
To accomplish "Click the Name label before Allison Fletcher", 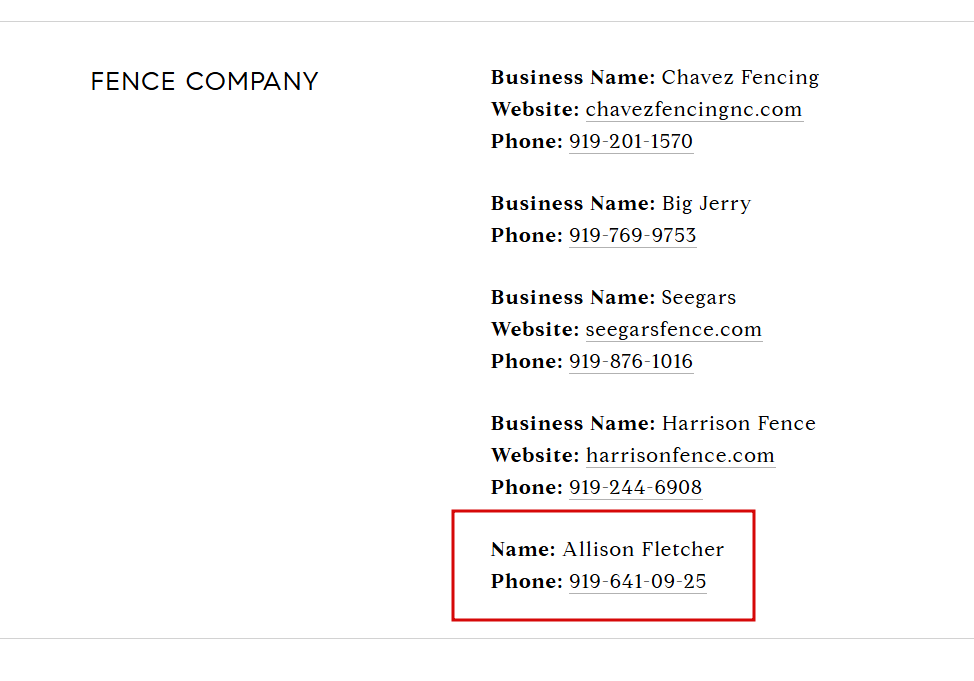I will [x=523, y=550].
